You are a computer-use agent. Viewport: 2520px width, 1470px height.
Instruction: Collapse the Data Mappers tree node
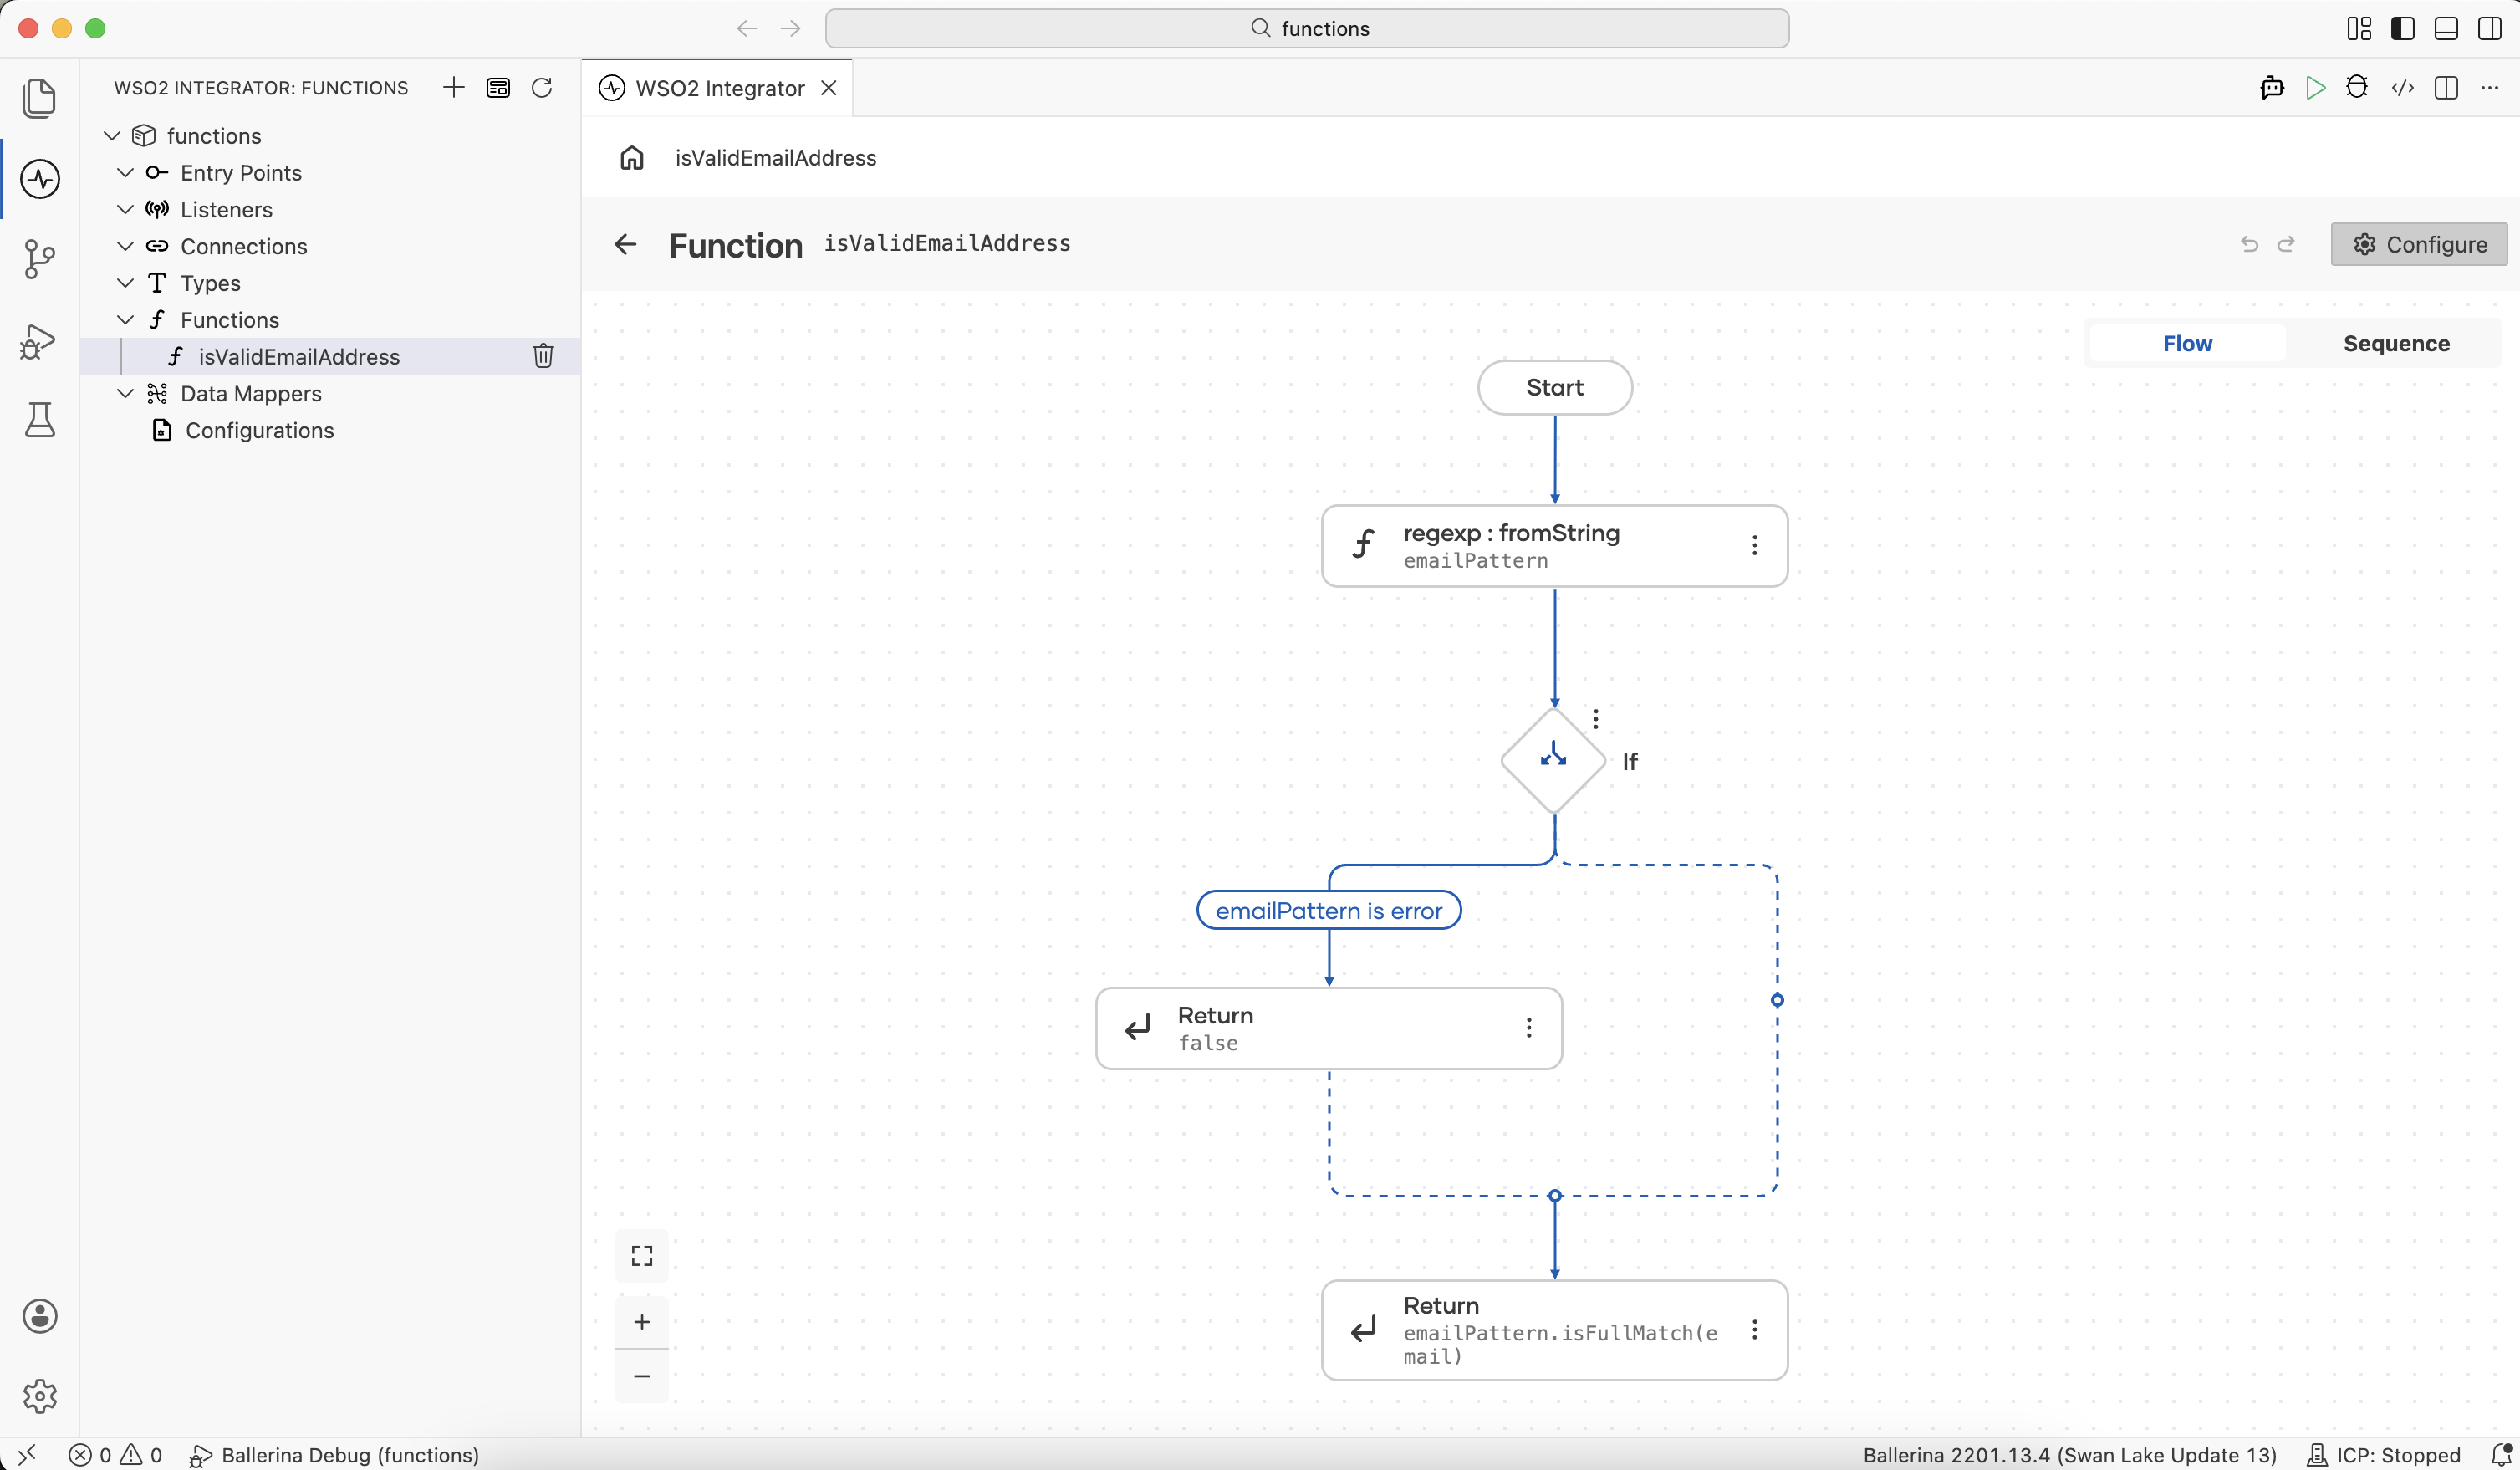pyautogui.click(x=125, y=393)
